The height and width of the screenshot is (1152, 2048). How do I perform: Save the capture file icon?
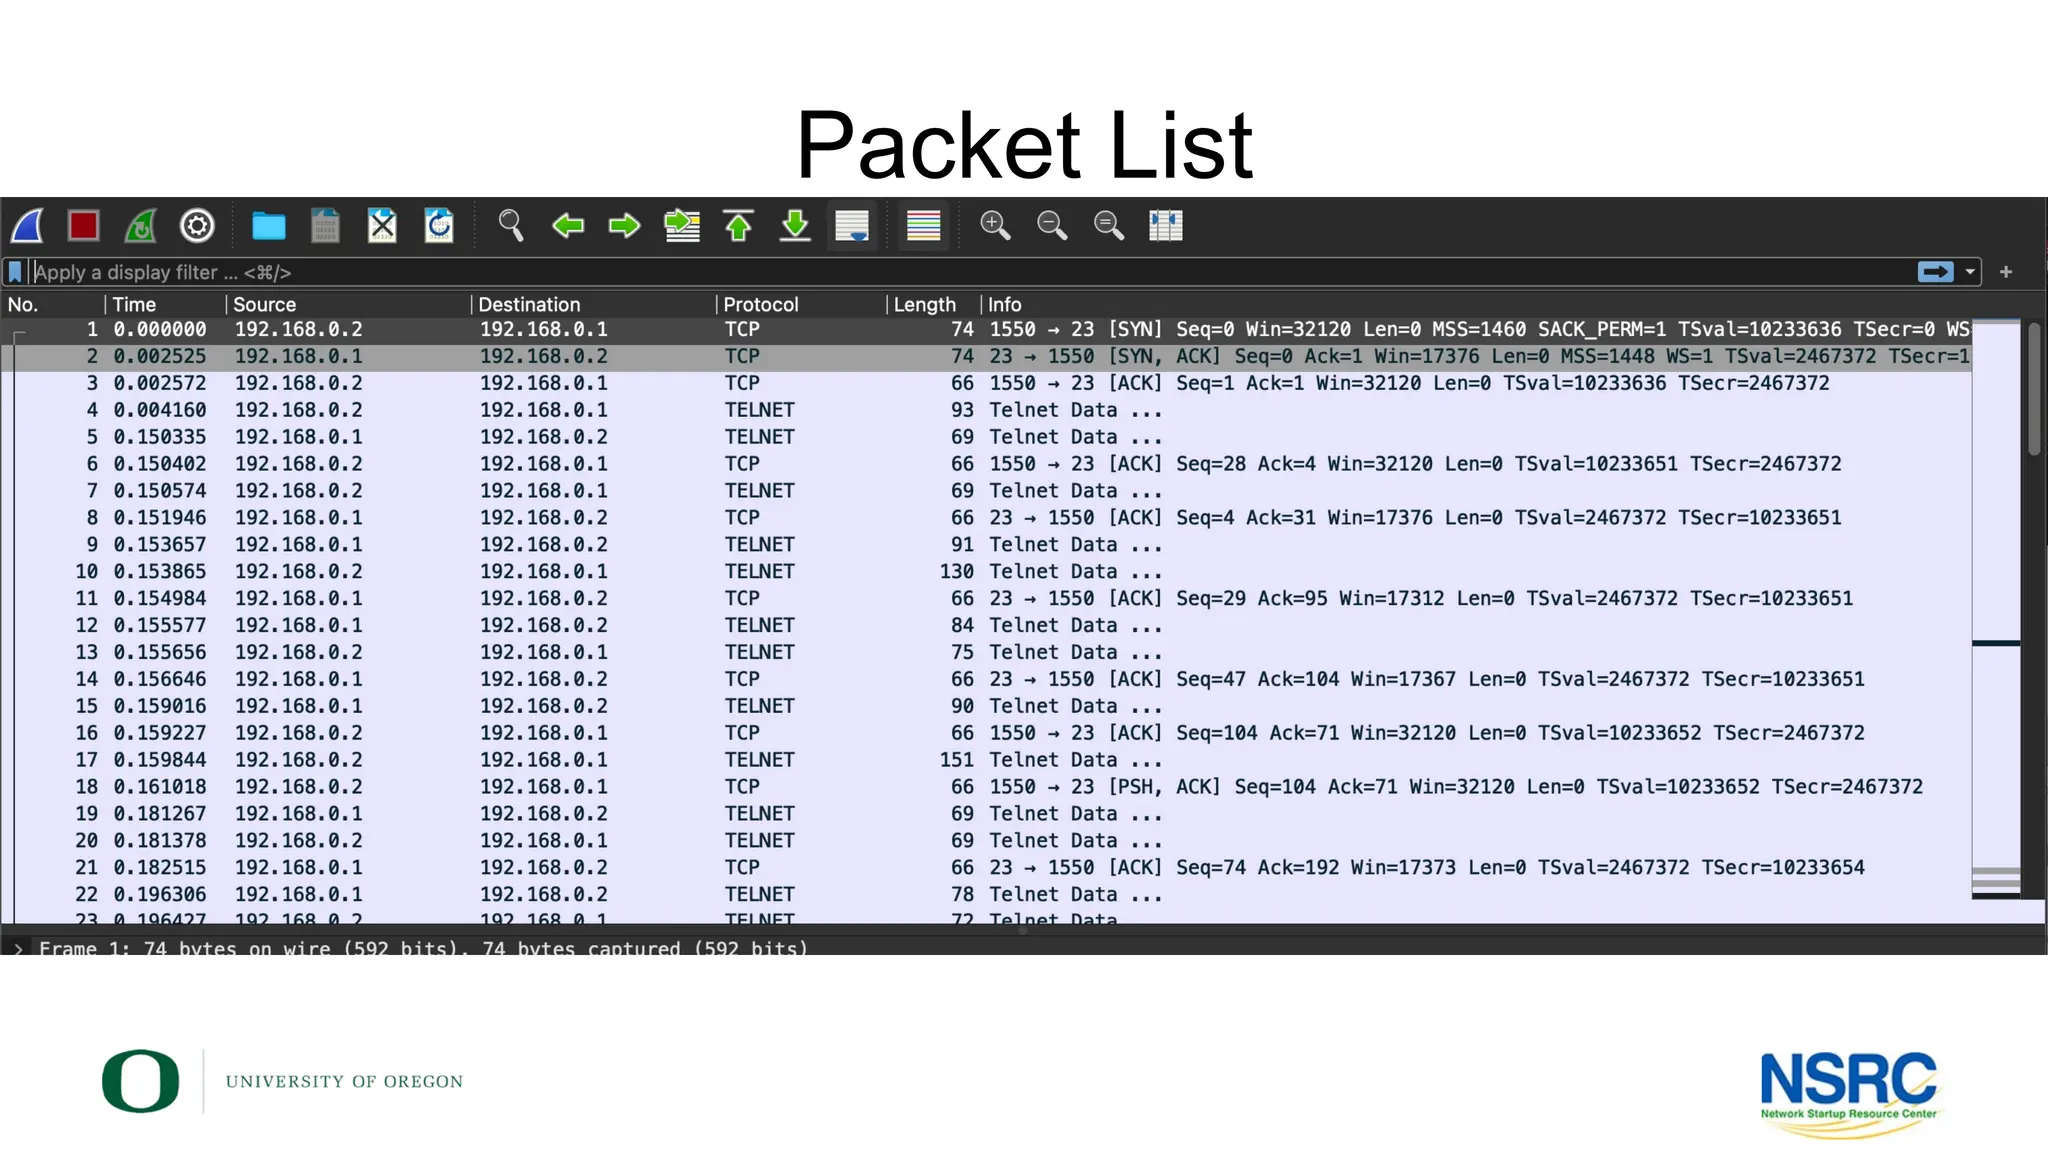[x=325, y=226]
